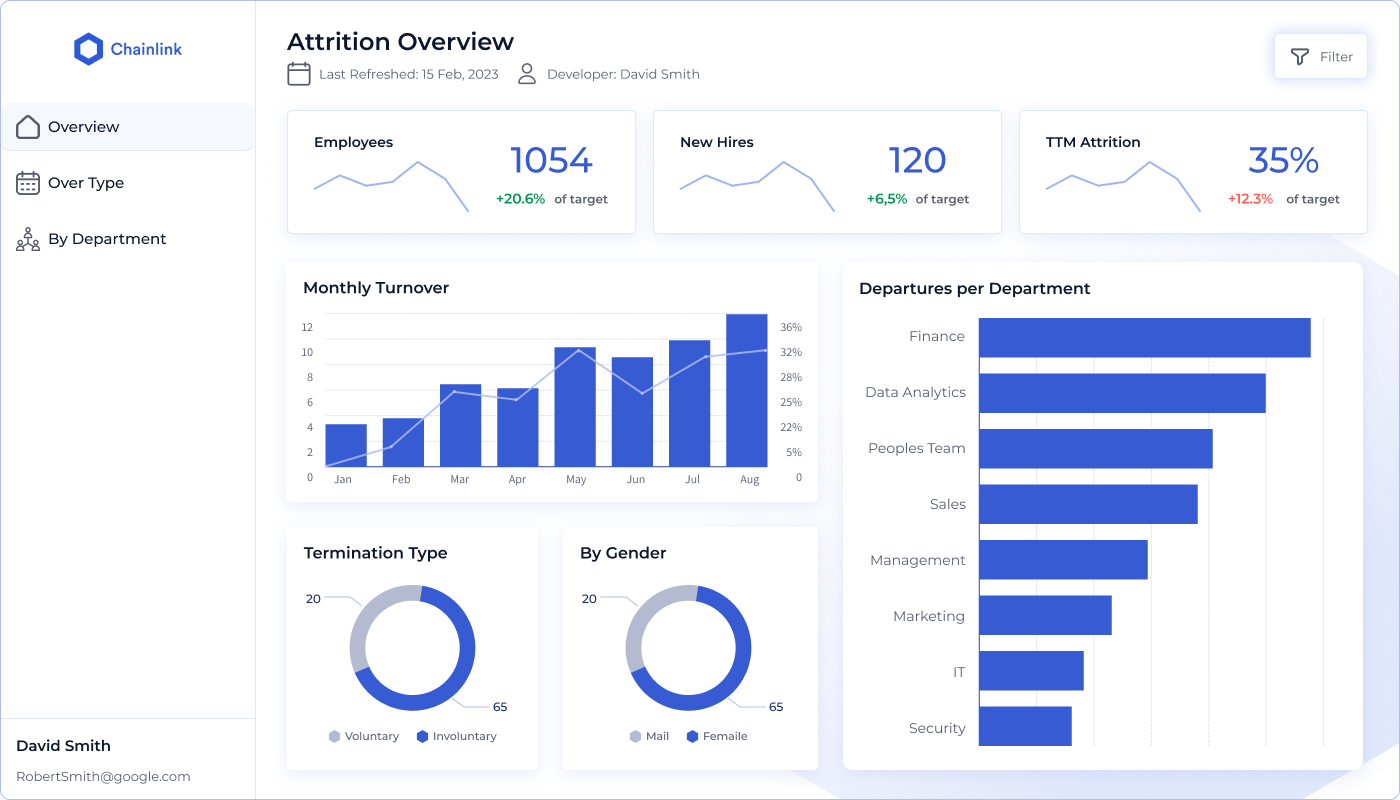Click the Attrition Overview heading
1400x800 pixels.
point(400,42)
